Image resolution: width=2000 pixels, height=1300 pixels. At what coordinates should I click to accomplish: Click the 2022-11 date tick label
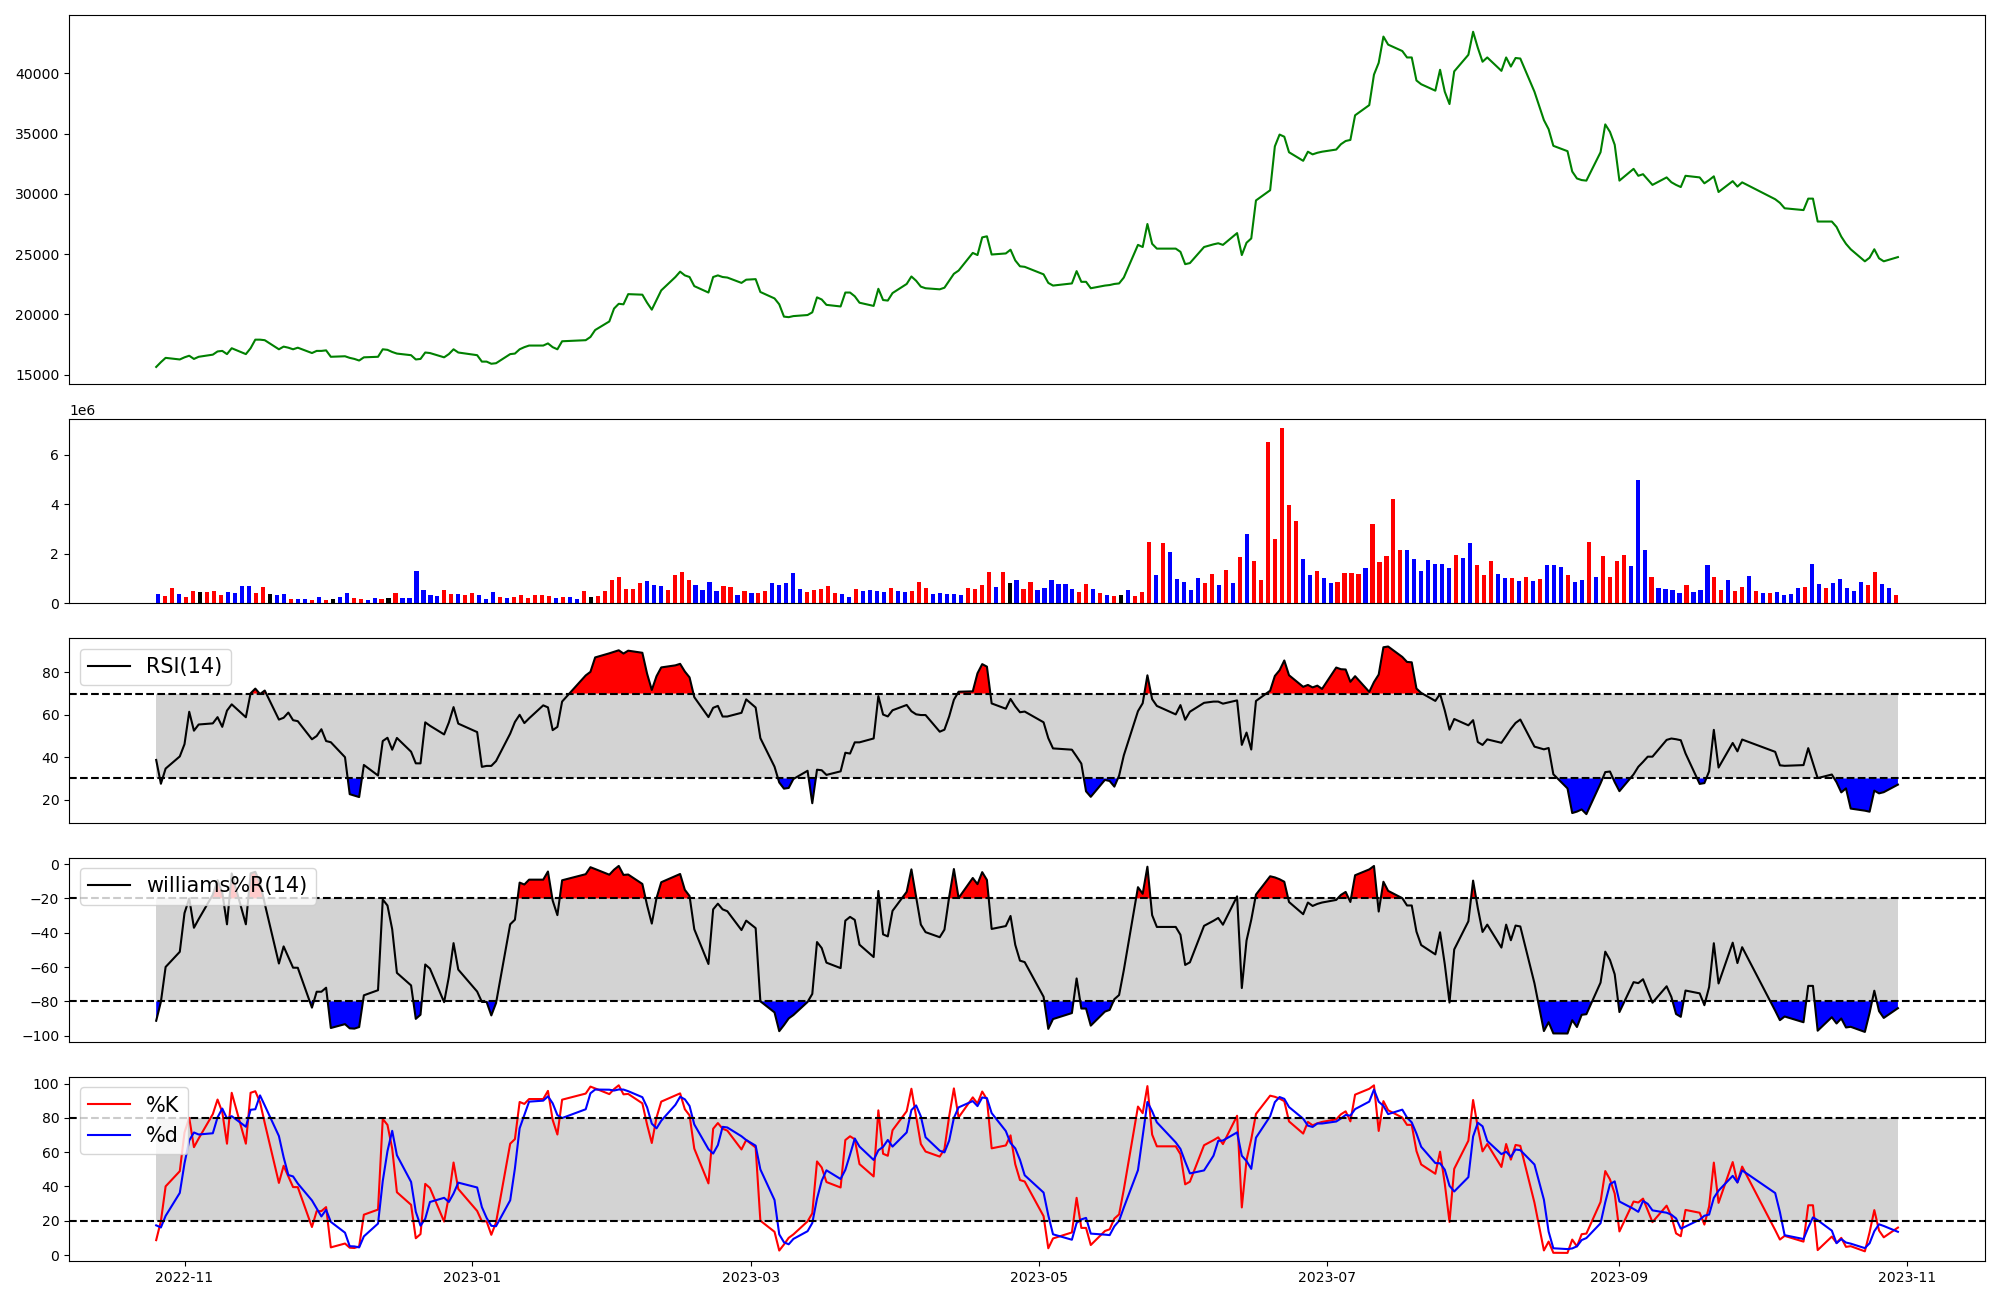185,1277
